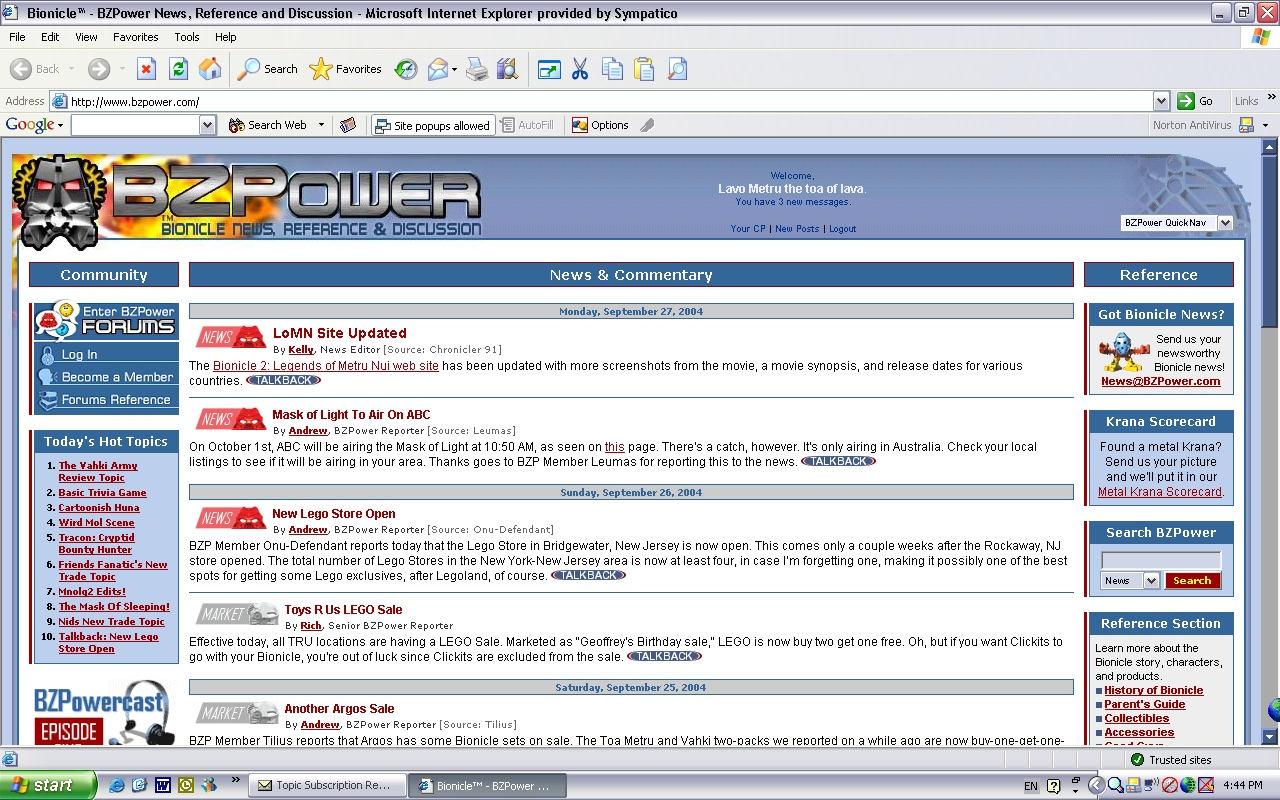The width and height of the screenshot is (1280, 800).
Task: Open the File menu
Action: [17, 37]
